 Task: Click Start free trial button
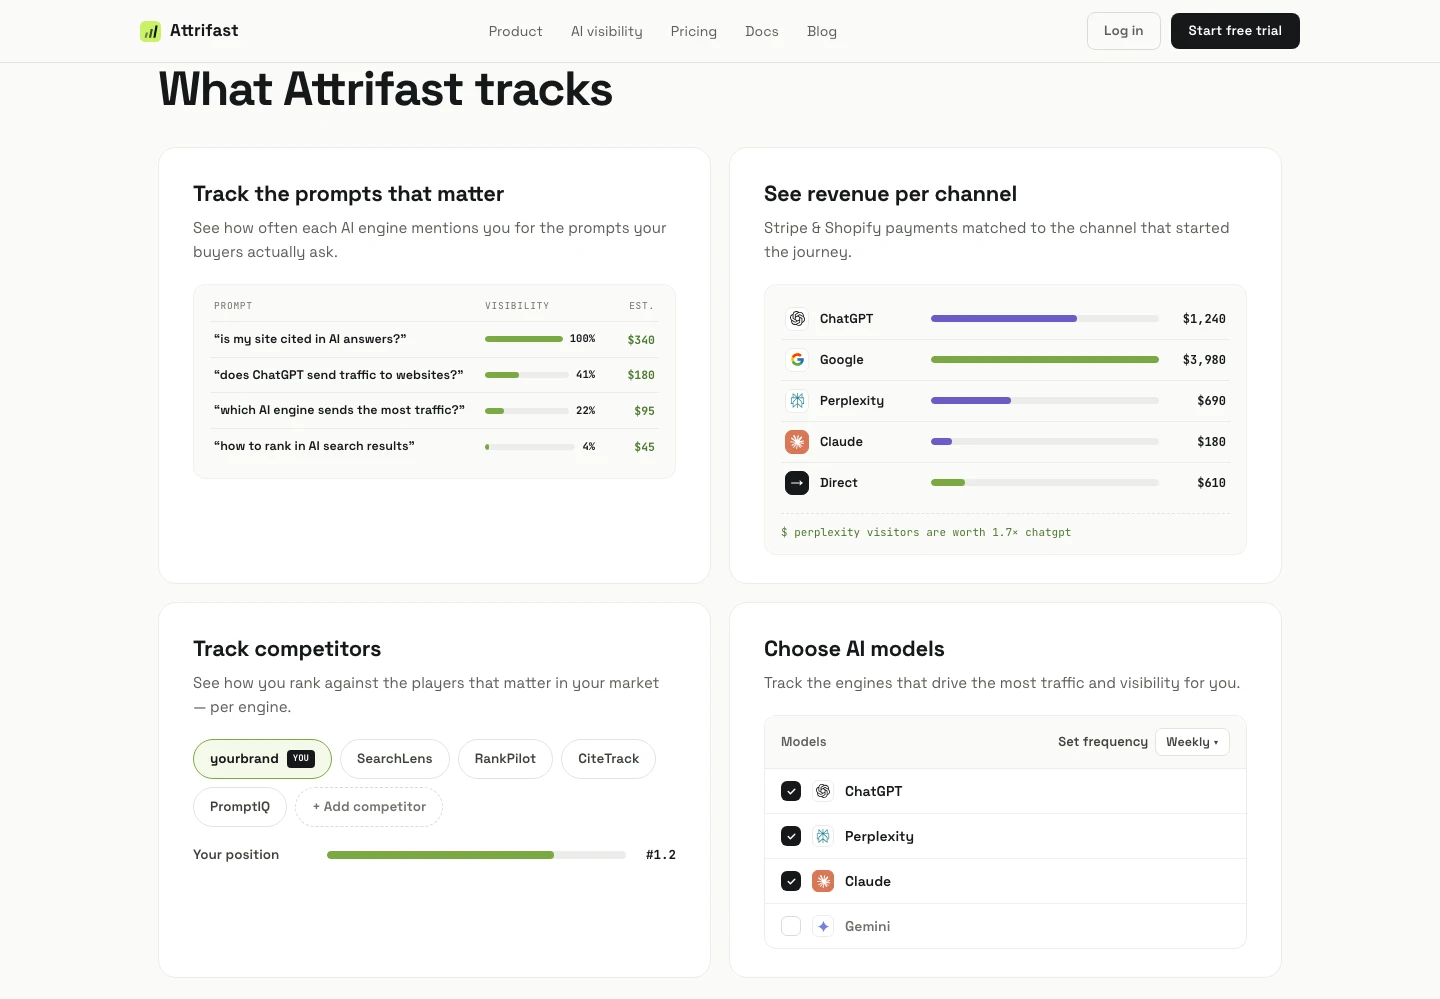tap(1235, 31)
